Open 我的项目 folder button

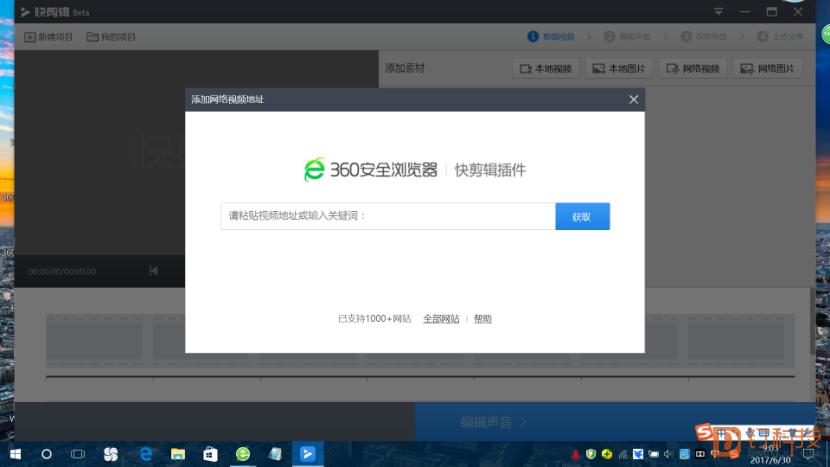pos(111,37)
